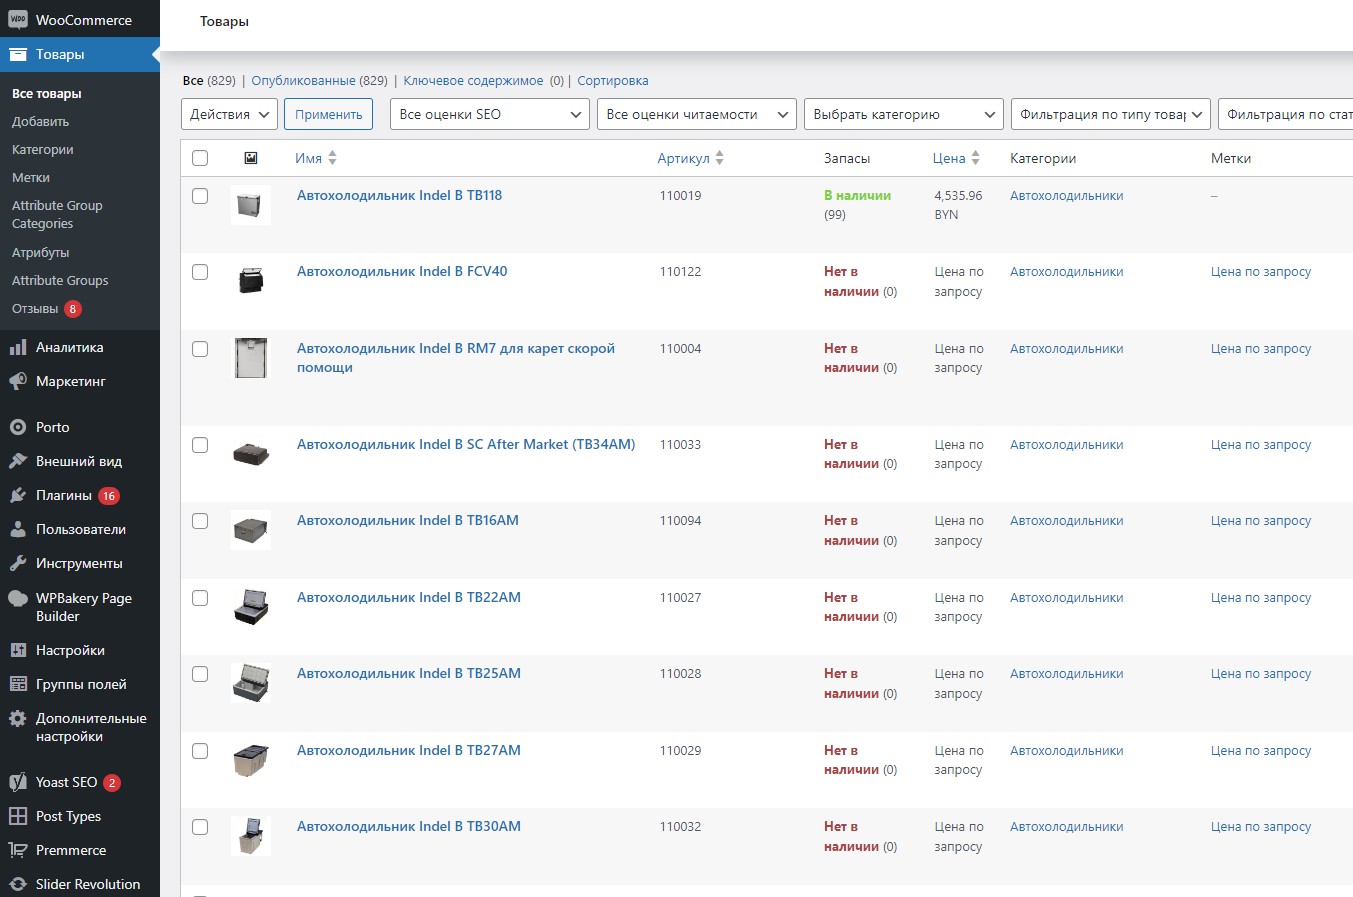Click article number 110004
Screen dimensions: 1353x897
tap(680, 349)
